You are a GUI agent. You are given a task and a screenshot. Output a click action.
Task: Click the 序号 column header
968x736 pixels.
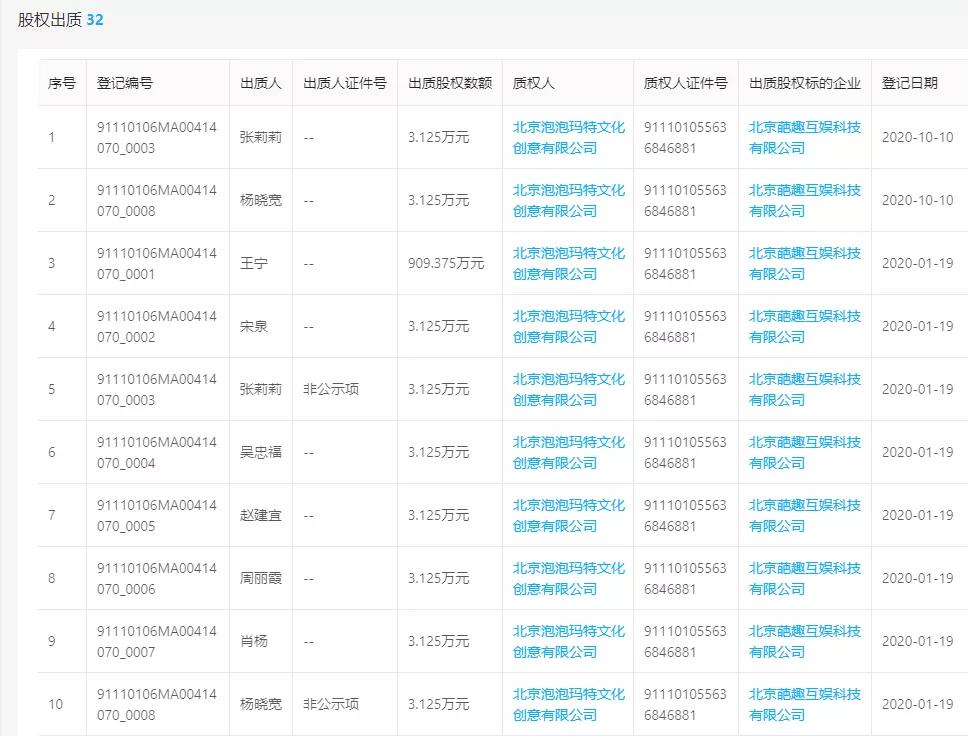pos(58,84)
